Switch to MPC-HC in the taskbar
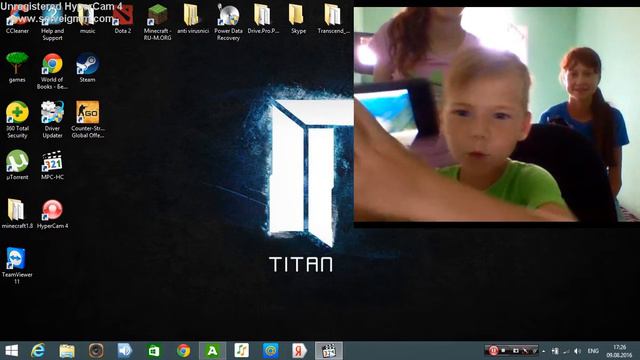The image size is (640, 360). (x=329, y=351)
